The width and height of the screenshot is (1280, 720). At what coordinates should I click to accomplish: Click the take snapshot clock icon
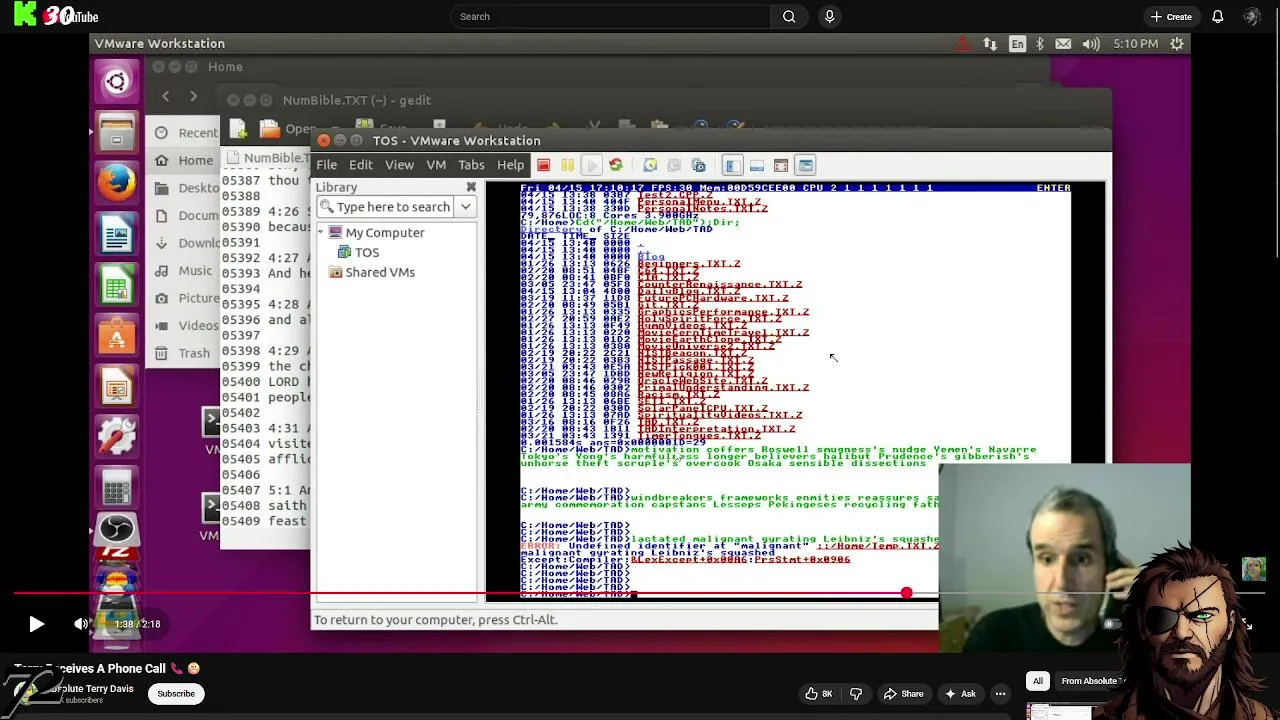(x=650, y=165)
